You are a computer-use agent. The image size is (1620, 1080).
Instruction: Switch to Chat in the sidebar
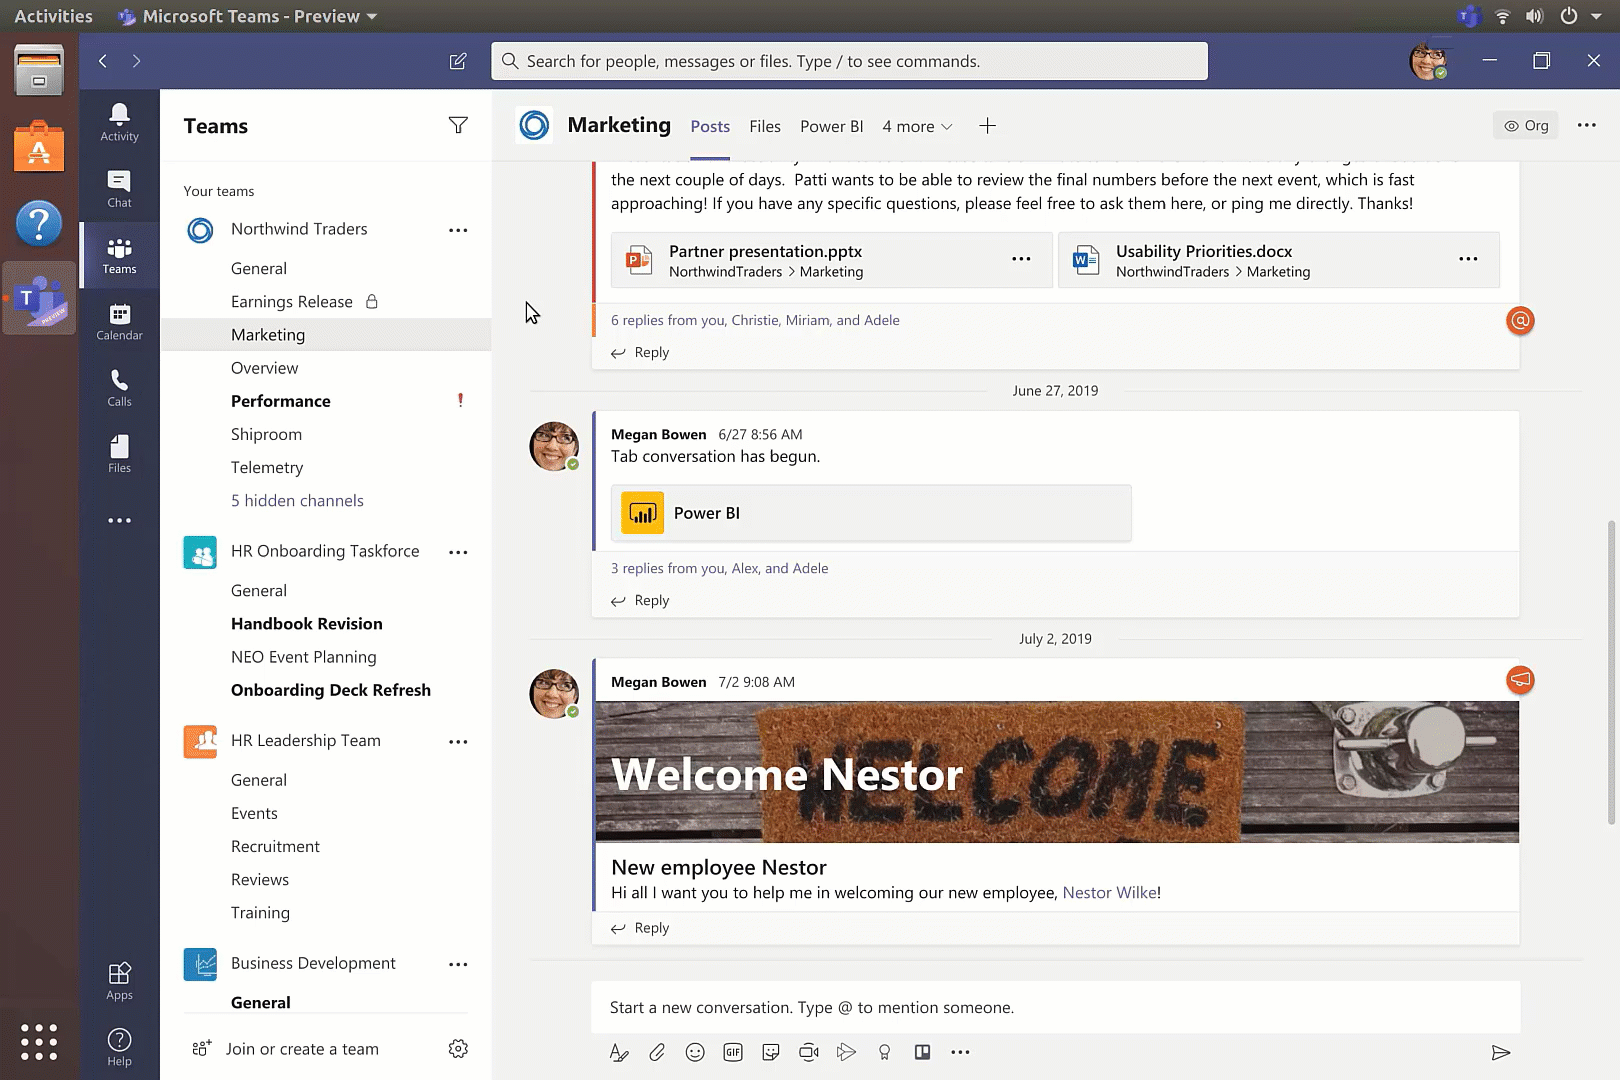[119, 186]
